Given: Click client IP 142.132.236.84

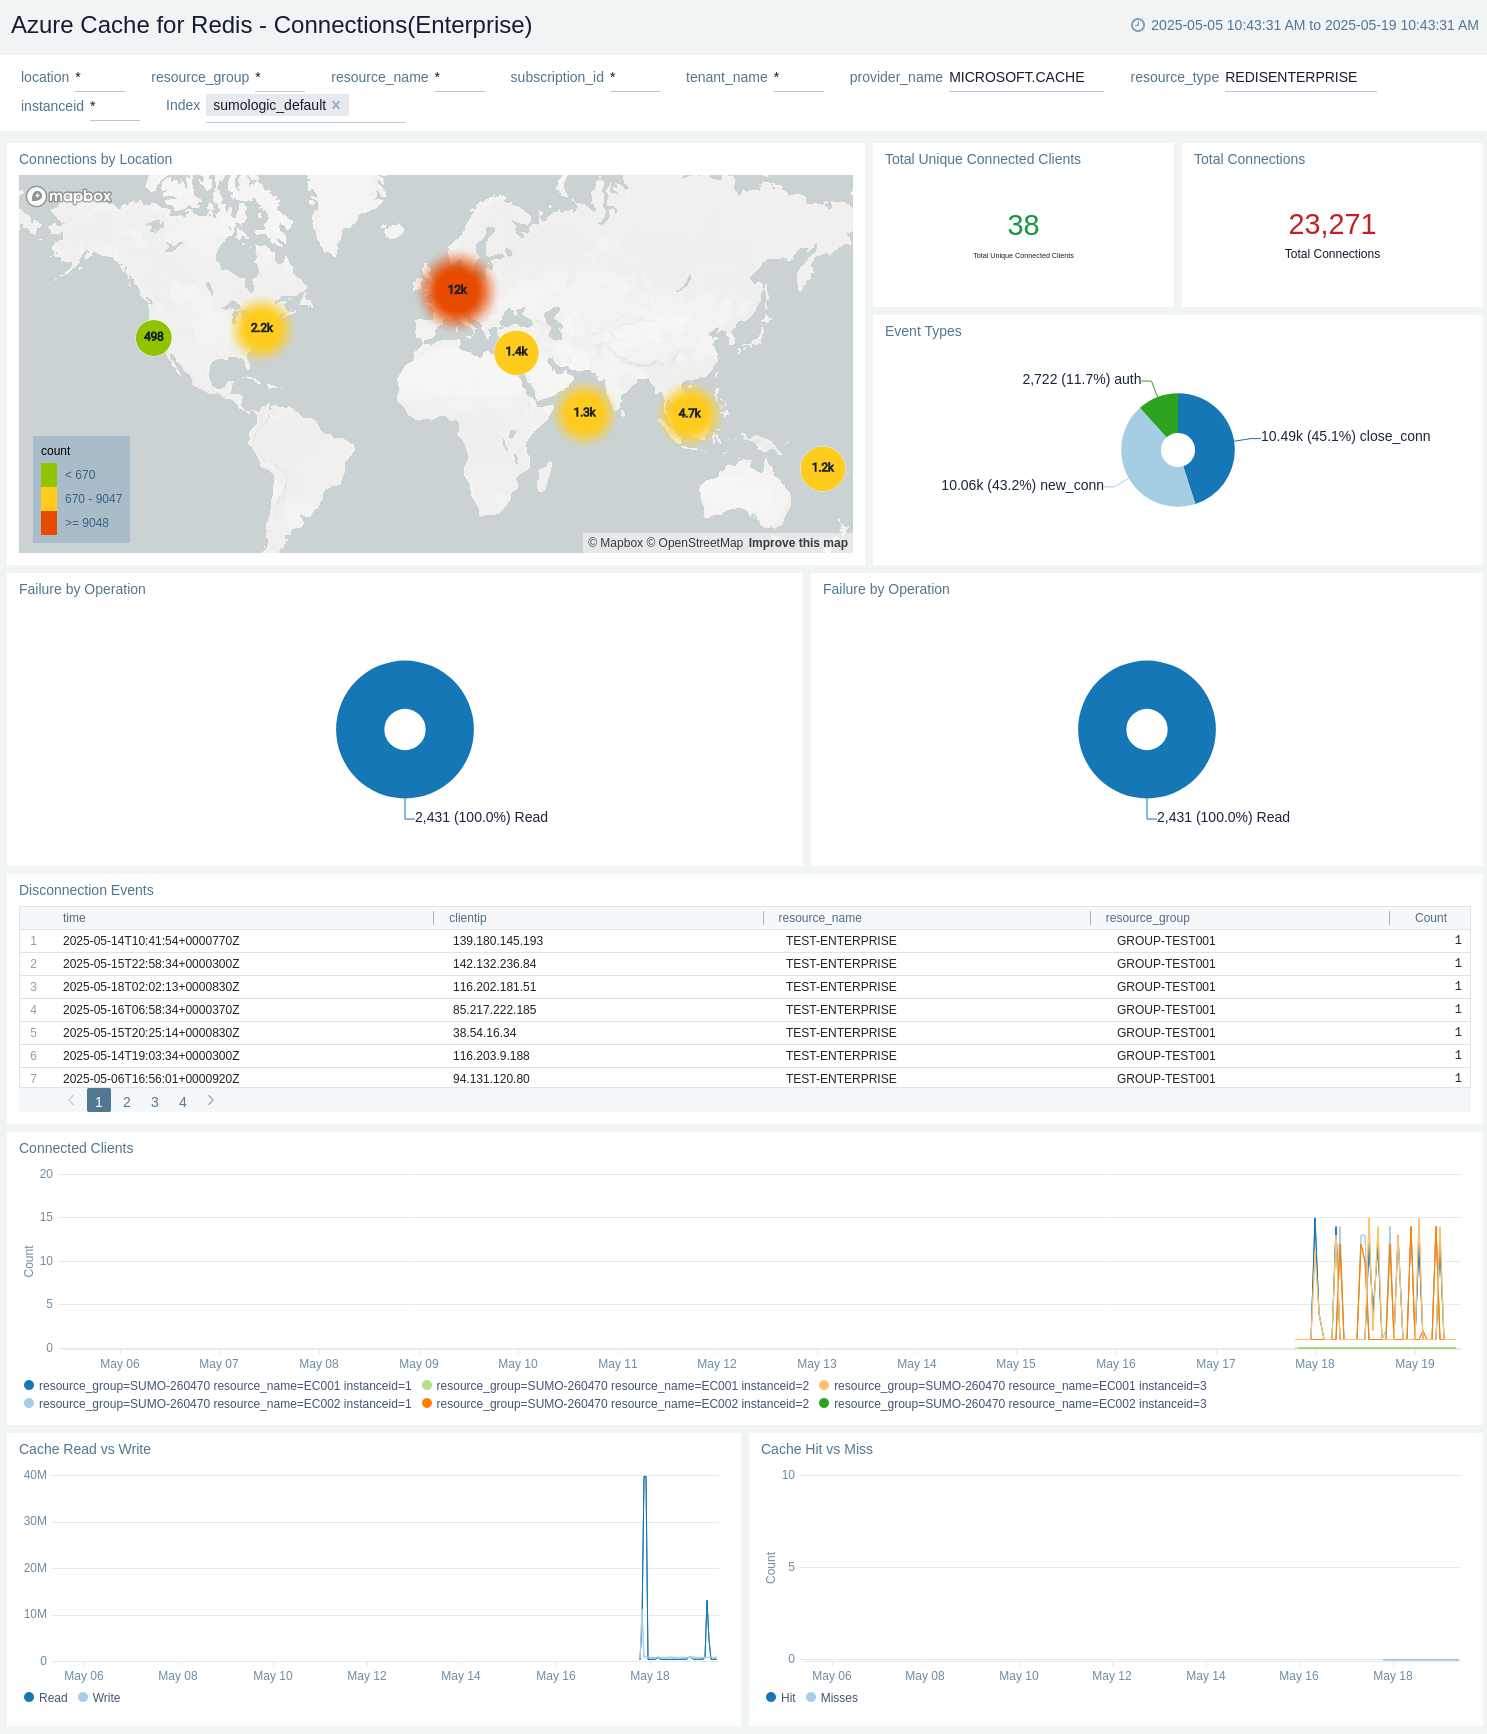Looking at the screenshot, I should click(x=494, y=964).
